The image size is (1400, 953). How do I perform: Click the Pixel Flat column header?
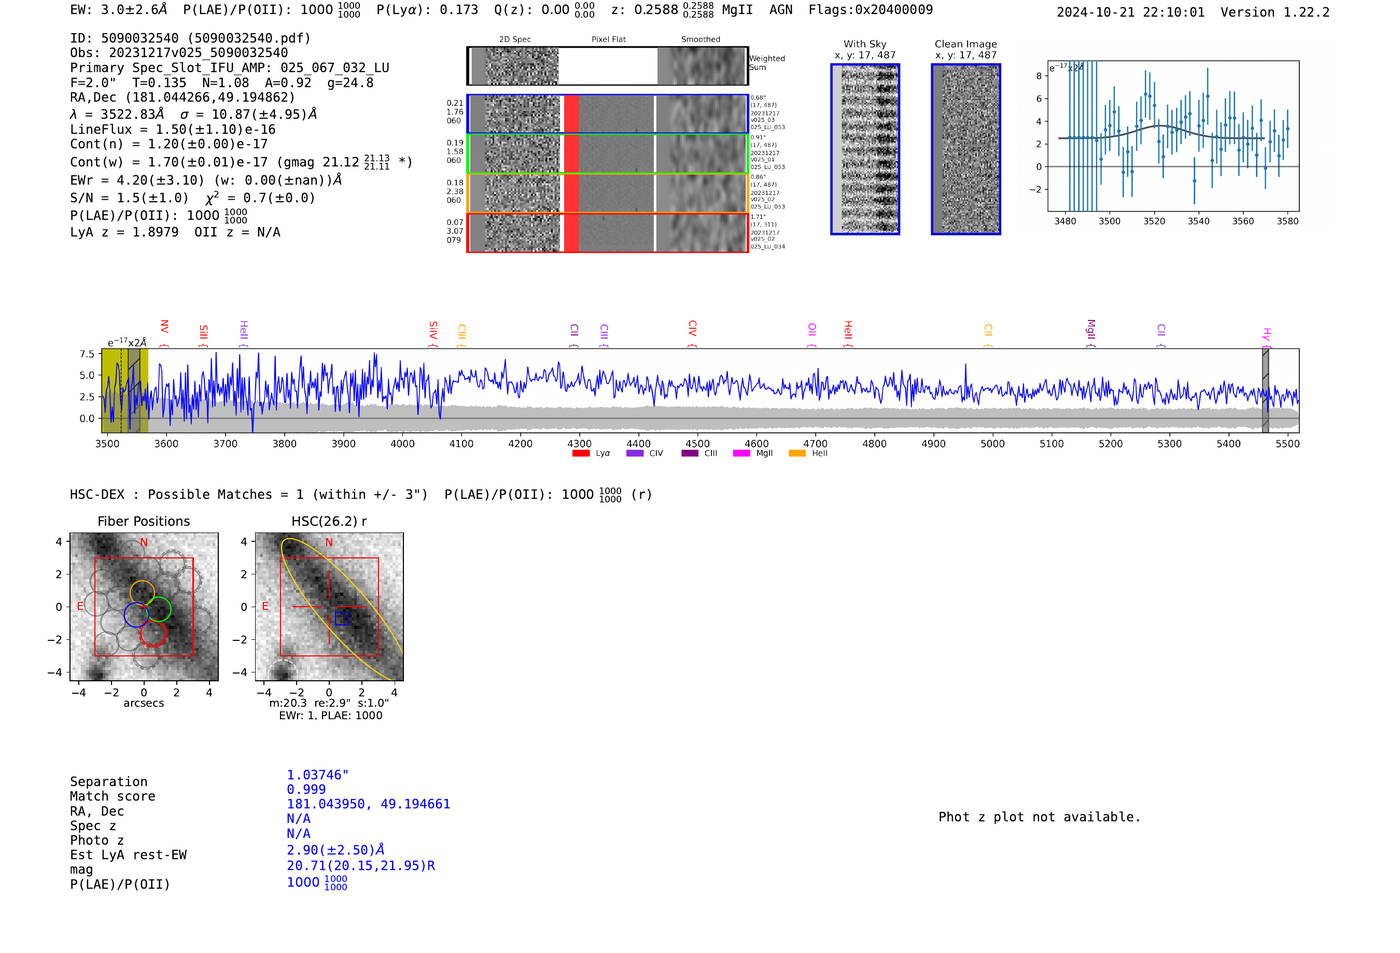point(609,39)
